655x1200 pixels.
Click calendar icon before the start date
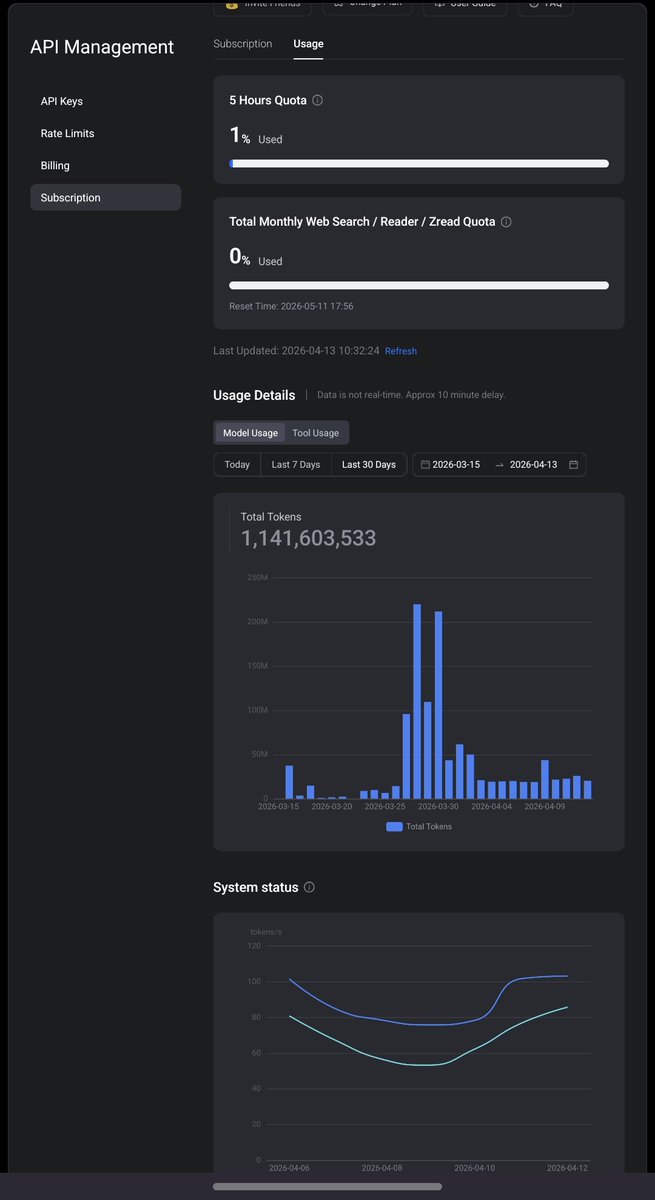click(425, 465)
